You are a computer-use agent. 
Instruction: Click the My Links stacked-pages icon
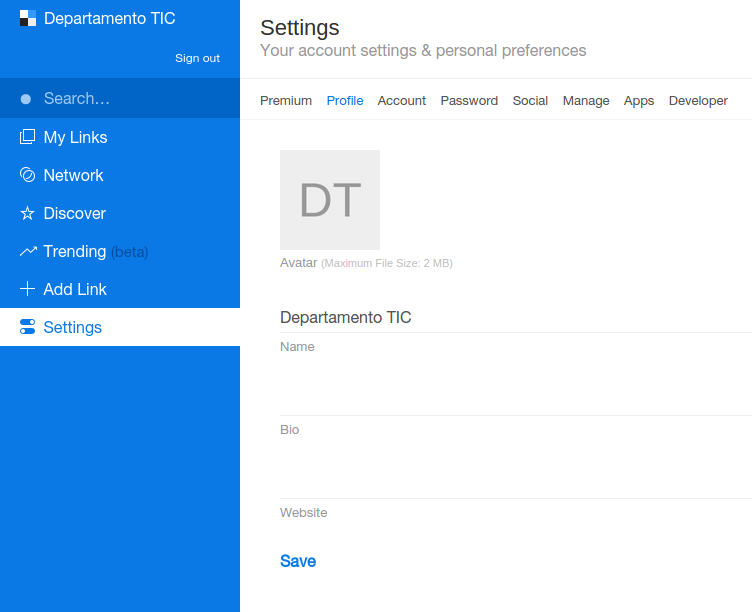pos(27,137)
